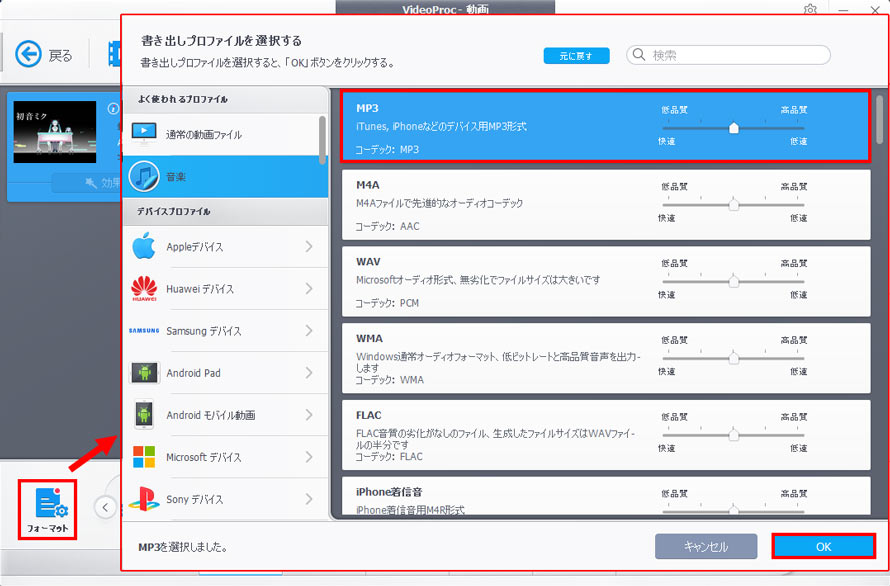The image size is (890, 586).
Task: Adjust MP3 quality slider handle
Action: tap(733, 127)
